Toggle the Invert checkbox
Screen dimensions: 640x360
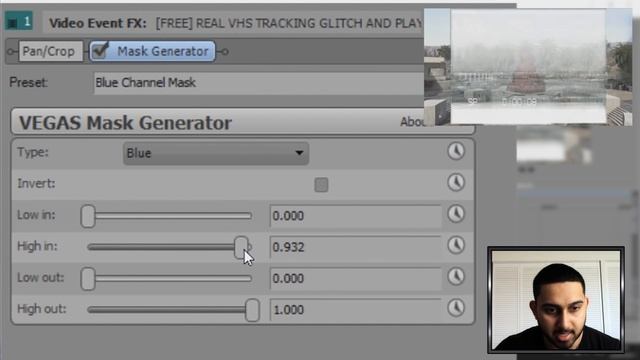(321, 184)
